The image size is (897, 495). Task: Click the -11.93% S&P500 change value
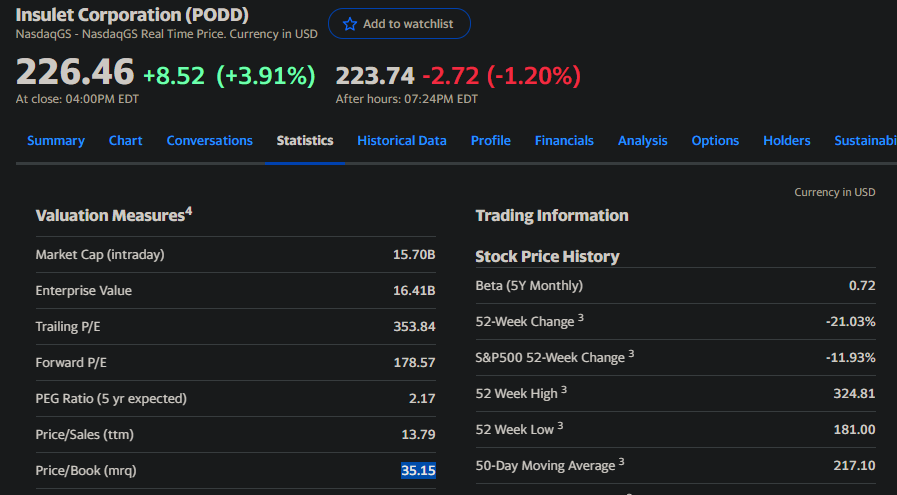pyautogui.click(x=851, y=357)
